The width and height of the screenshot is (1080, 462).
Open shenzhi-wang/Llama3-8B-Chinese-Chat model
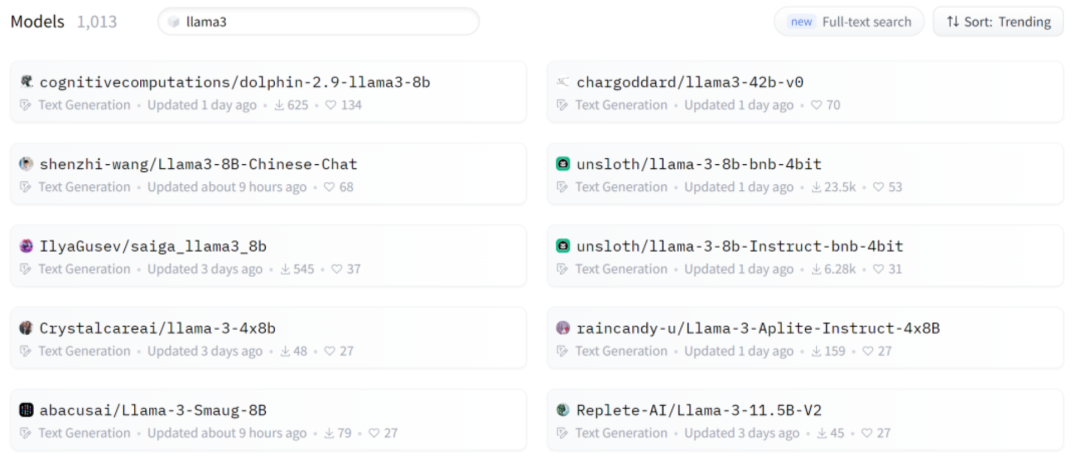pos(268,174)
